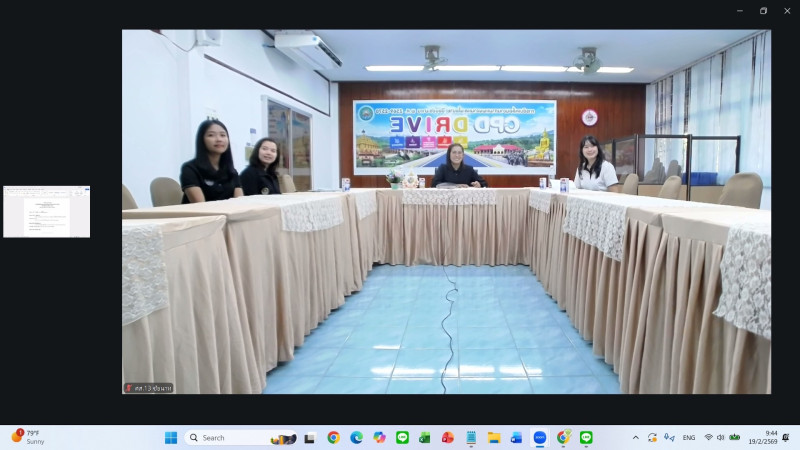Image resolution: width=800 pixels, height=450 pixels.
Task: Open the first Google Chrome taskbar icon
Action: (333, 437)
